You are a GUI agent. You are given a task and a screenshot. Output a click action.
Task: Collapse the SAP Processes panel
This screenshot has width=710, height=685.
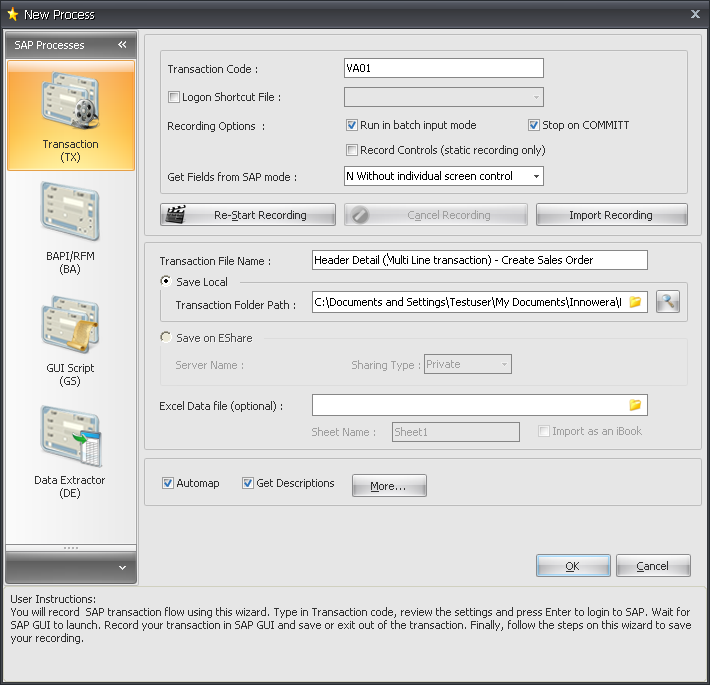pos(122,45)
